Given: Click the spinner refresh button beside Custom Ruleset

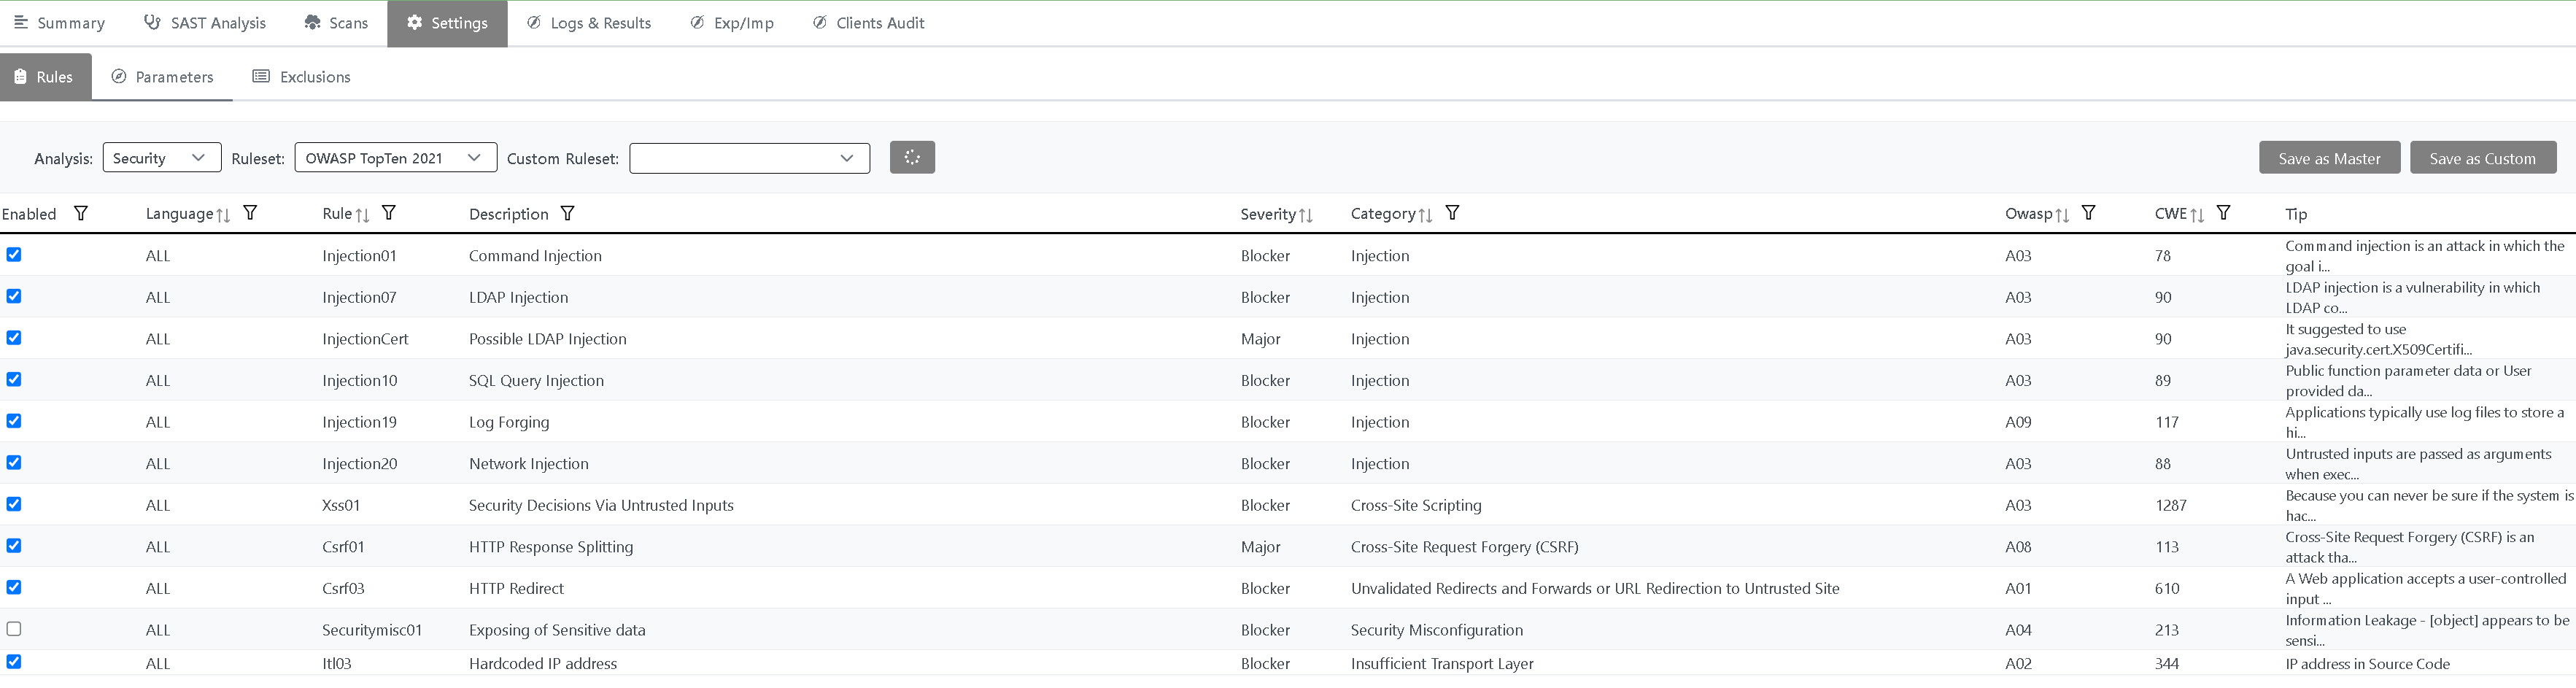Looking at the screenshot, I should pos(911,157).
